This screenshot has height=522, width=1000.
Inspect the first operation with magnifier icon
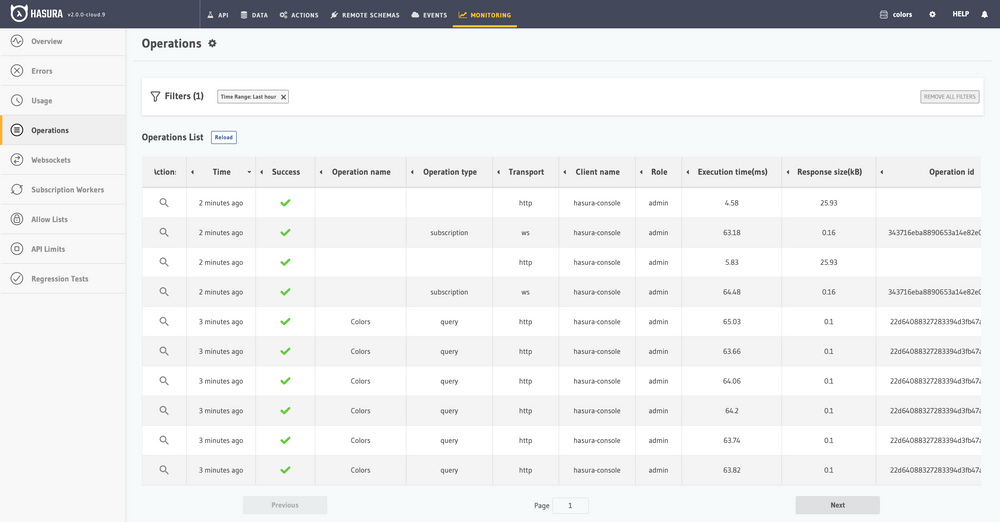click(x=164, y=203)
